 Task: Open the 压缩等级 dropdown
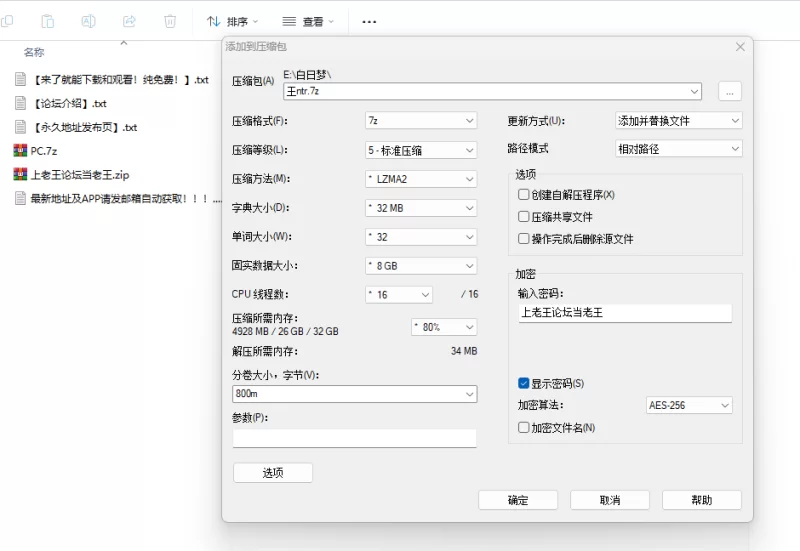point(421,150)
